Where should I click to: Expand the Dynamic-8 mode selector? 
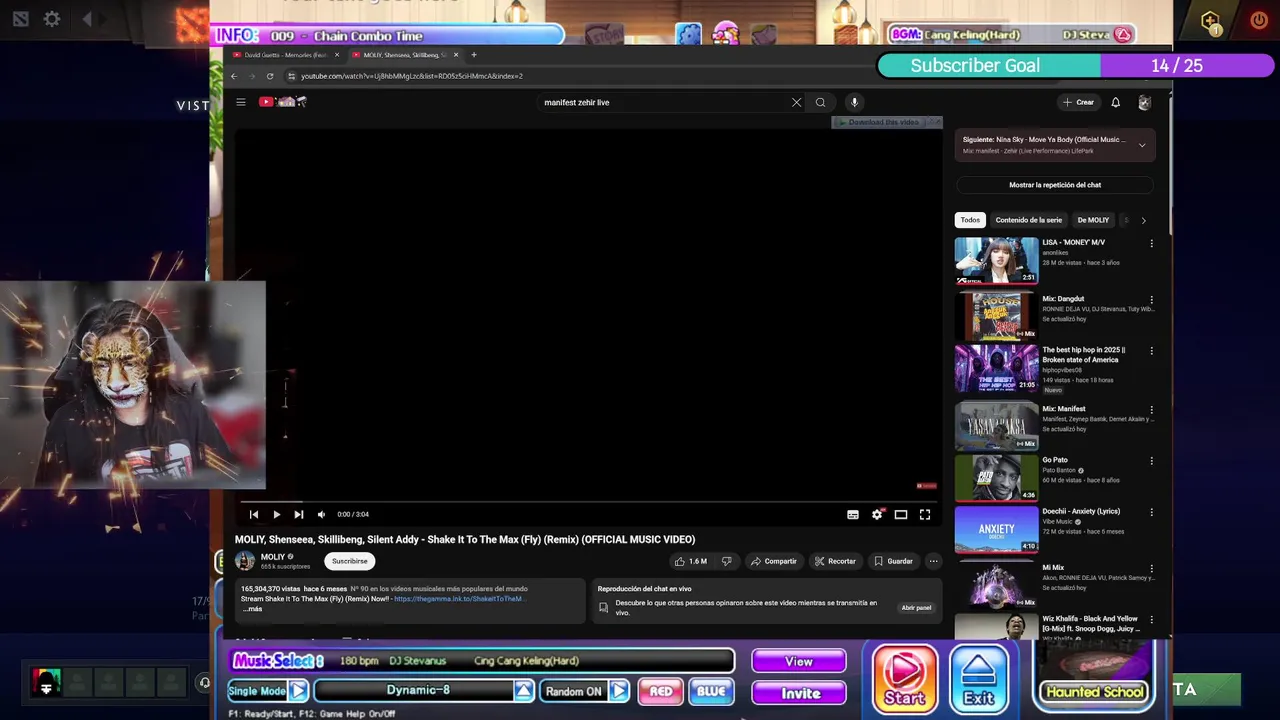[x=524, y=691]
